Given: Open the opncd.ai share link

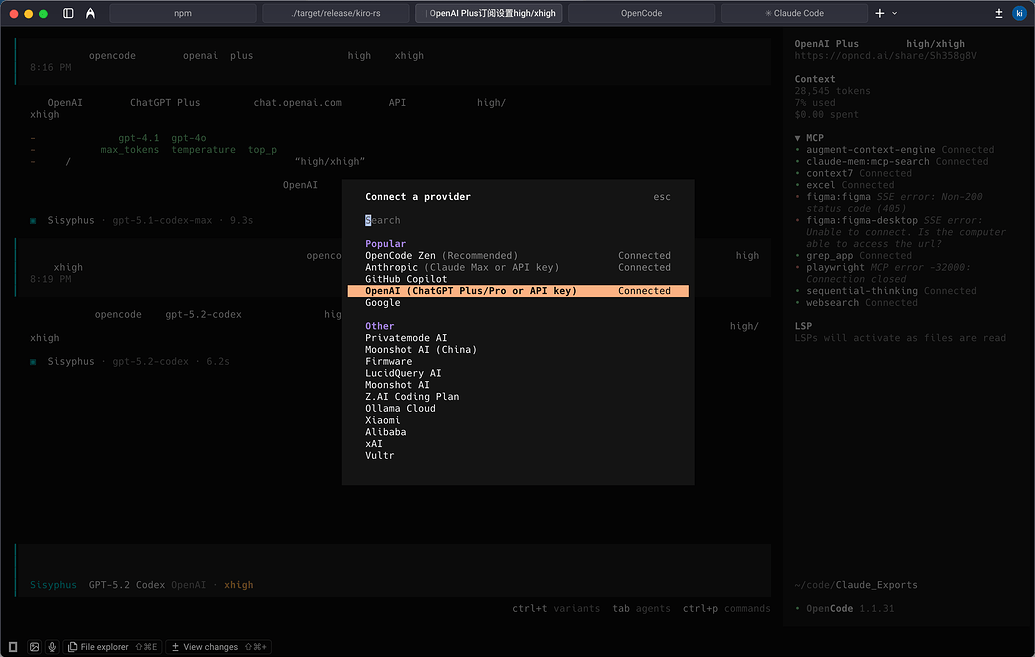Looking at the screenshot, I should coord(886,55).
